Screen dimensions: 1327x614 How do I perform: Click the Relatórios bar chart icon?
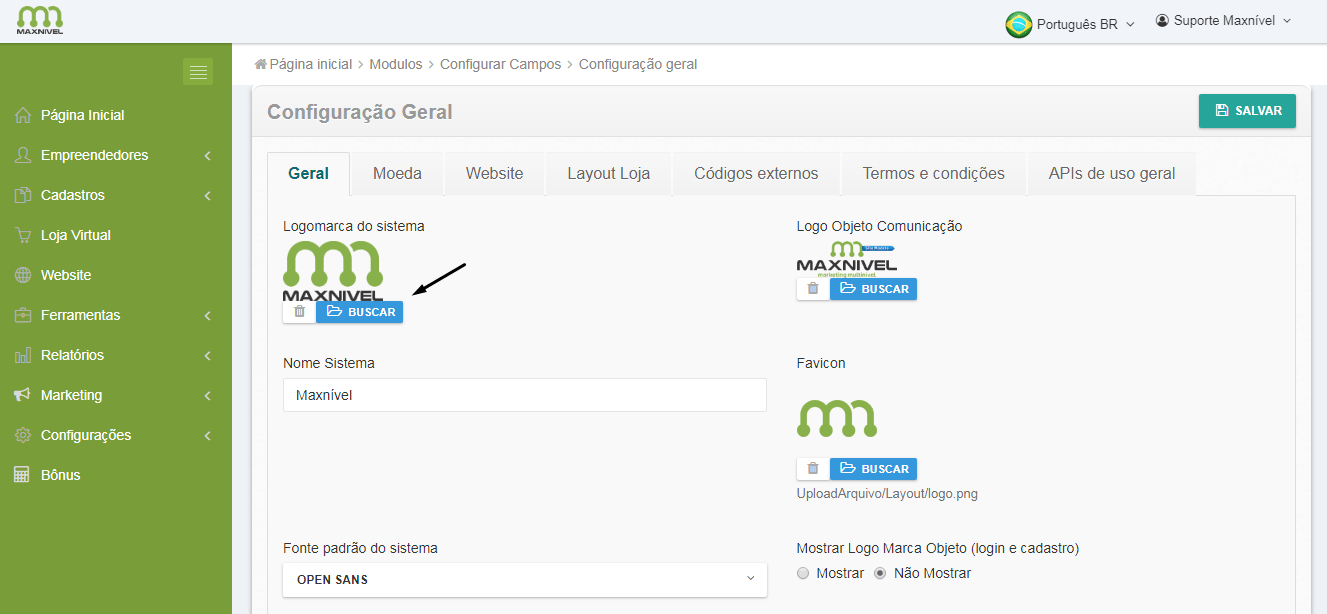(23, 355)
